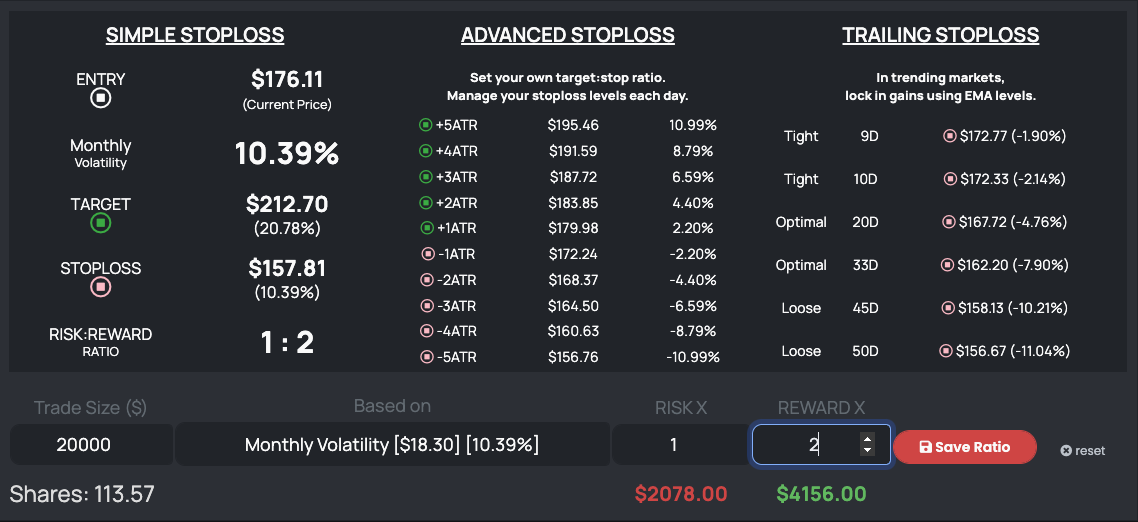The width and height of the screenshot is (1138, 522).
Task: Open the Monthly Volatility 'Based on' dropdown
Action: click(x=392, y=445)
